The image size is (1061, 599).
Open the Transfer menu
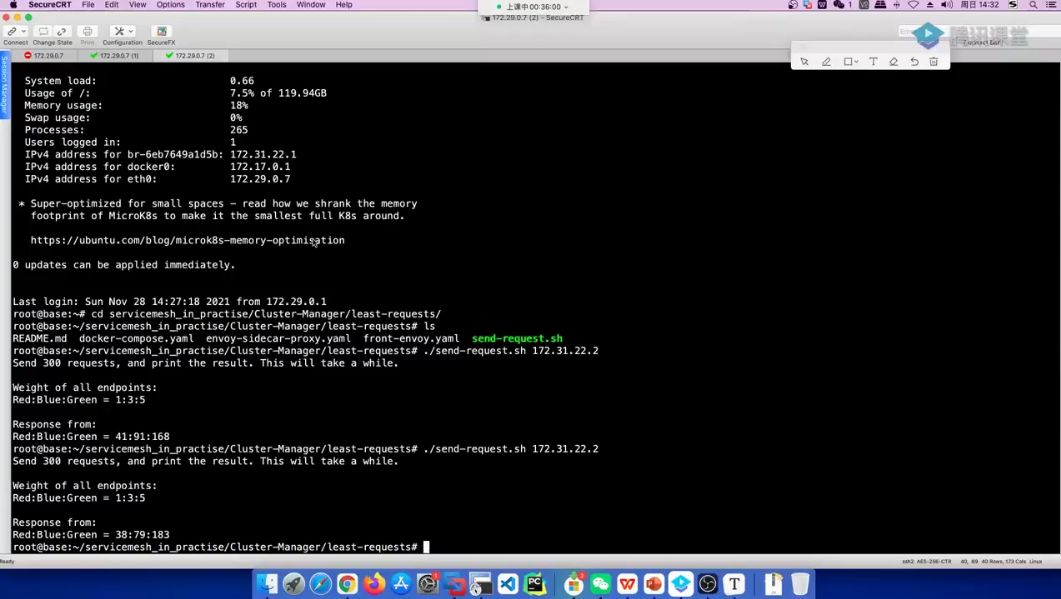pyautogui.click(x=210, y=5)
